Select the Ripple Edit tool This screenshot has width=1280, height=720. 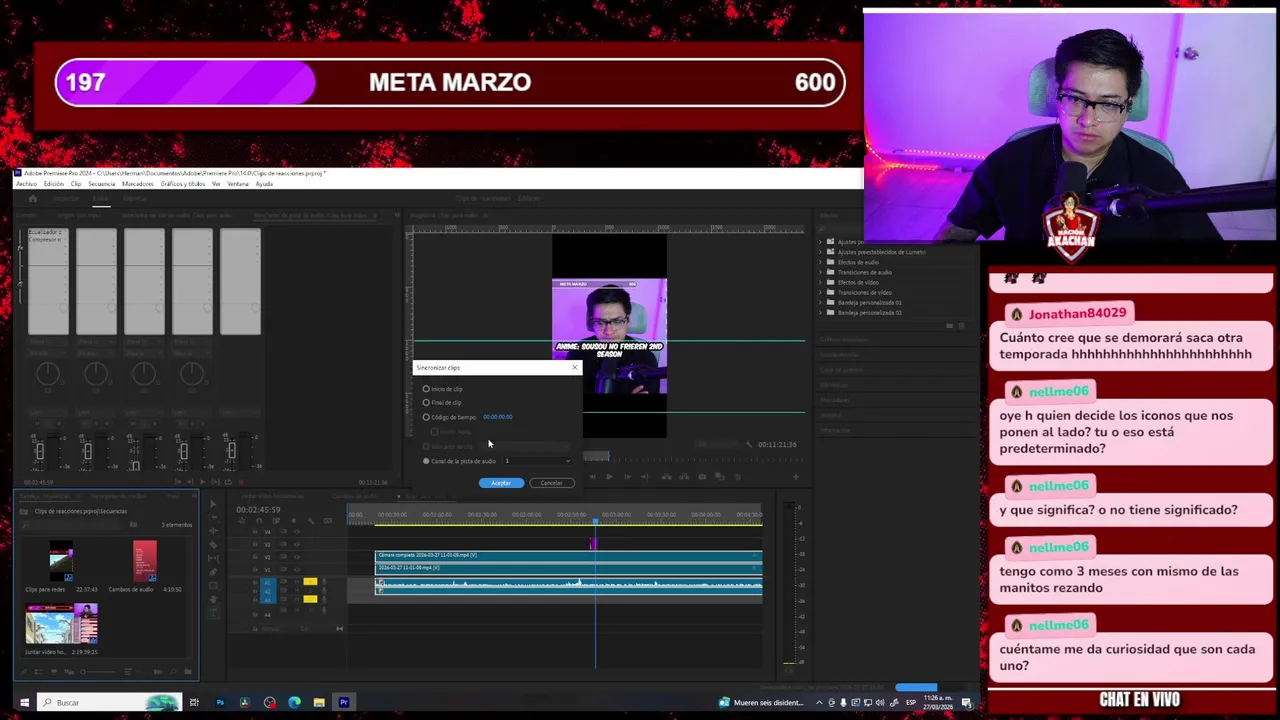pyautogui.click(x=213, y=531)
